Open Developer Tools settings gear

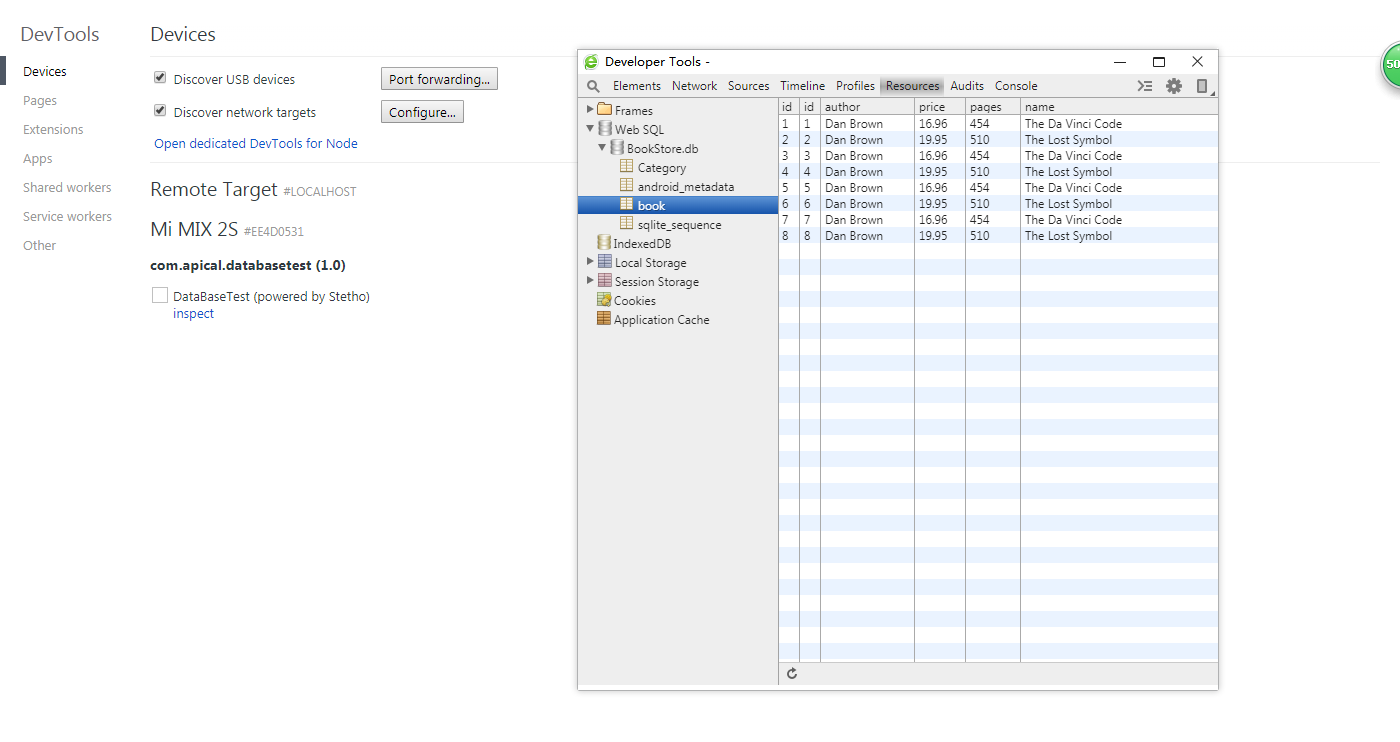tap(1174, 86)
